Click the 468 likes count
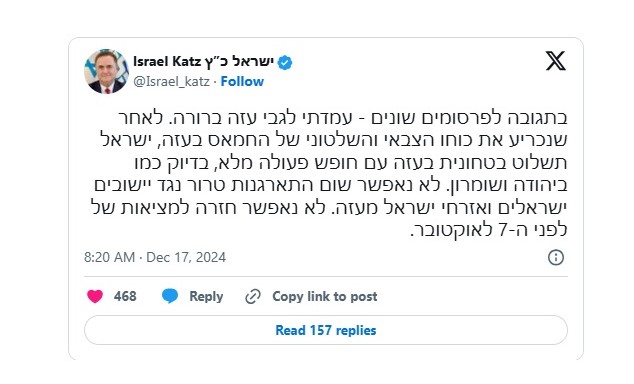The image size is (634, 384). (125, 296)
